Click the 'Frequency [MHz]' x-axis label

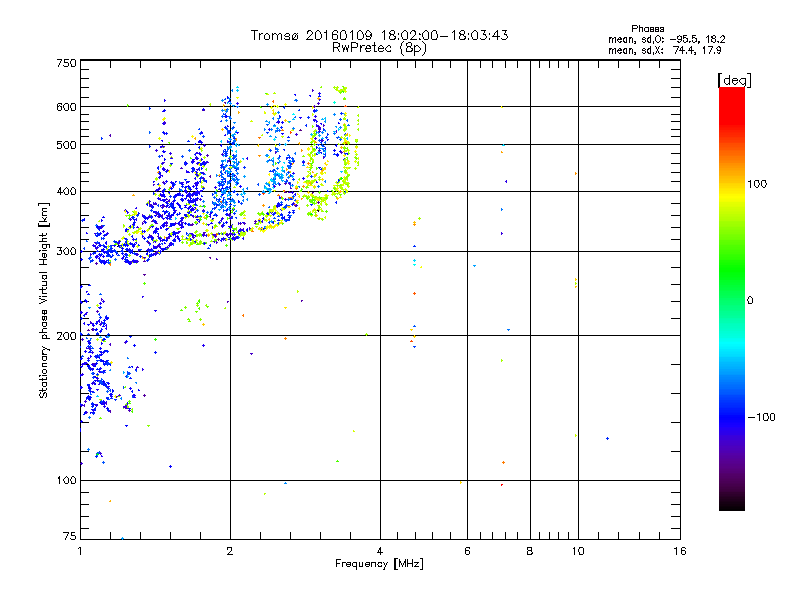[x=379, y=564]
